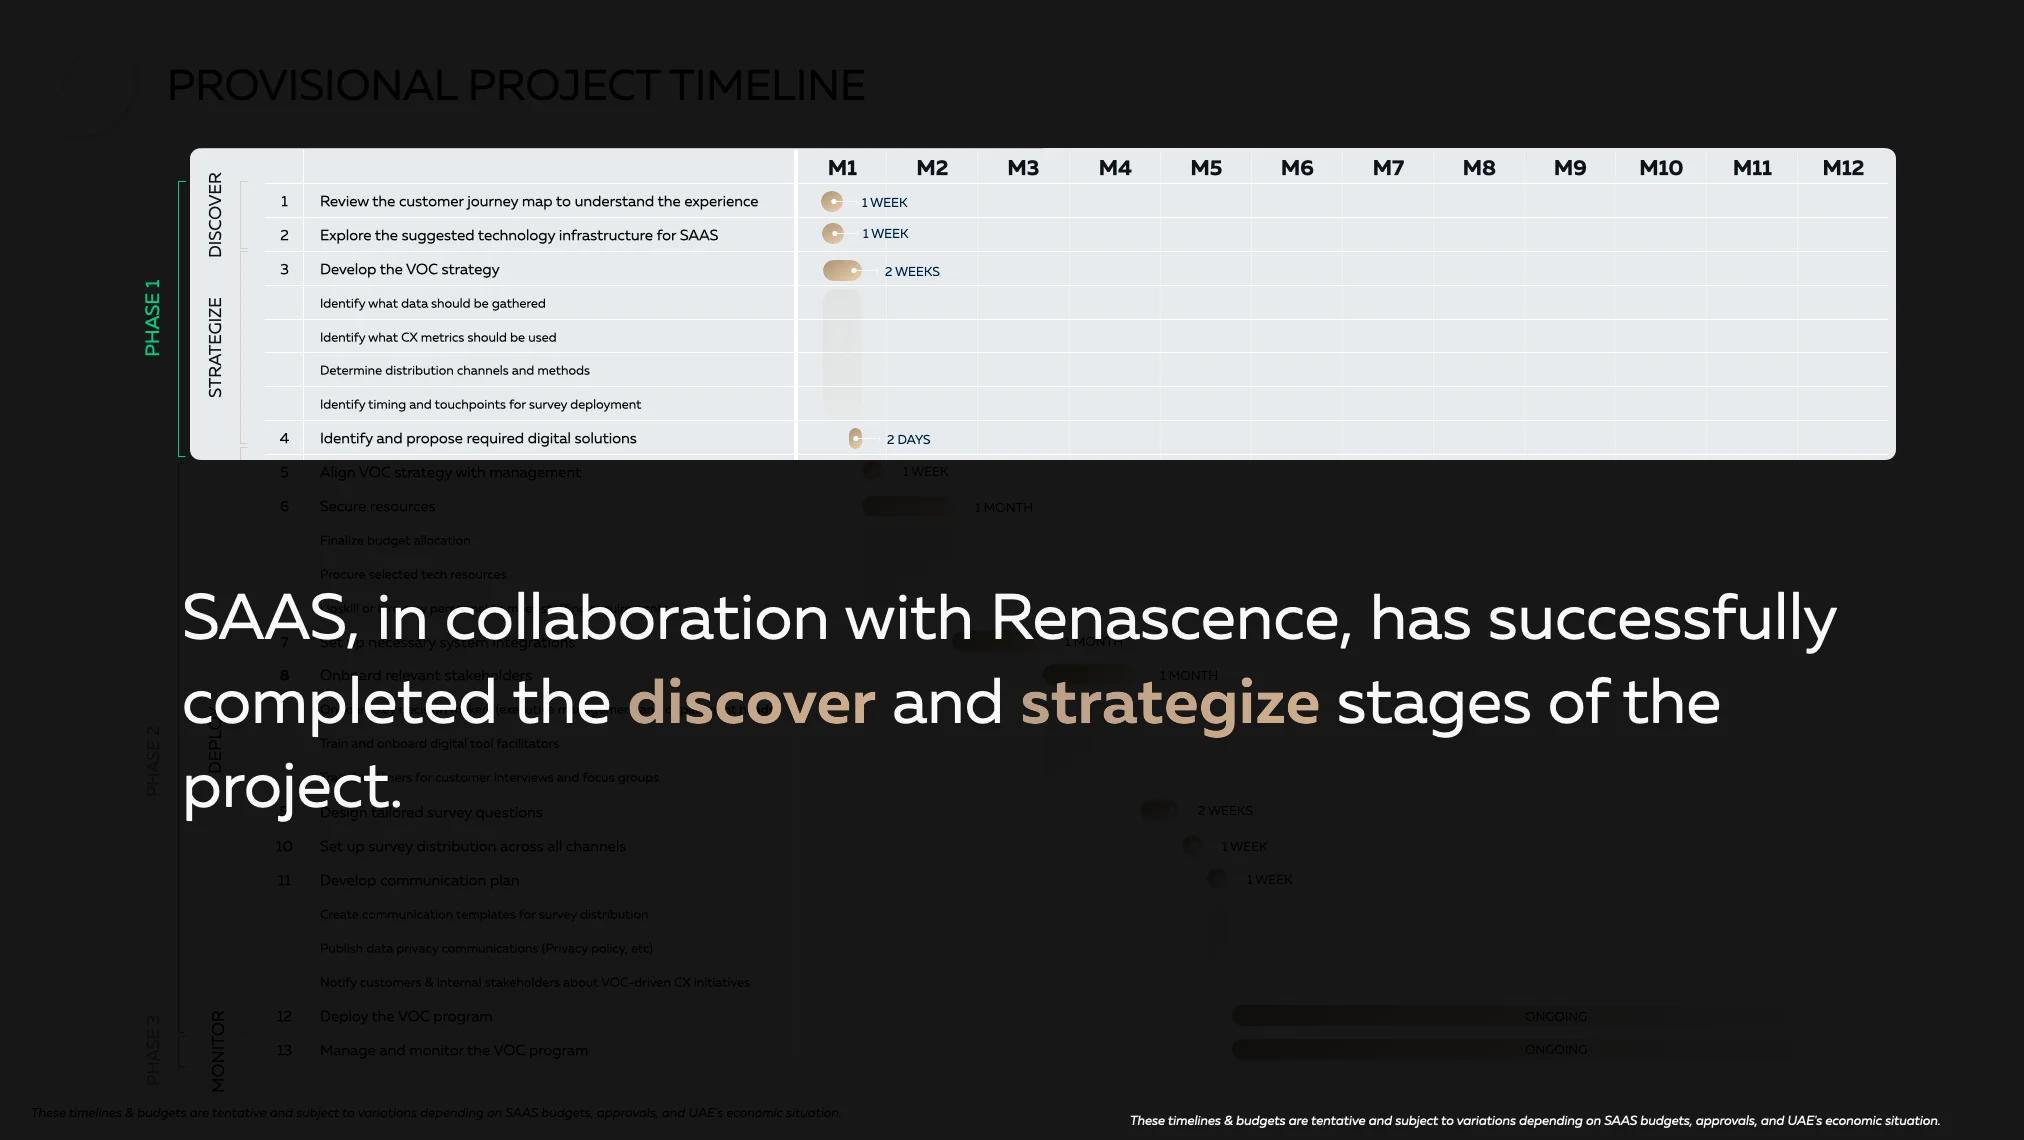Click 'Review the customer journey map to understand the experience'
The height and width of the screenshot is (1140, 2024).
[539, 201]
